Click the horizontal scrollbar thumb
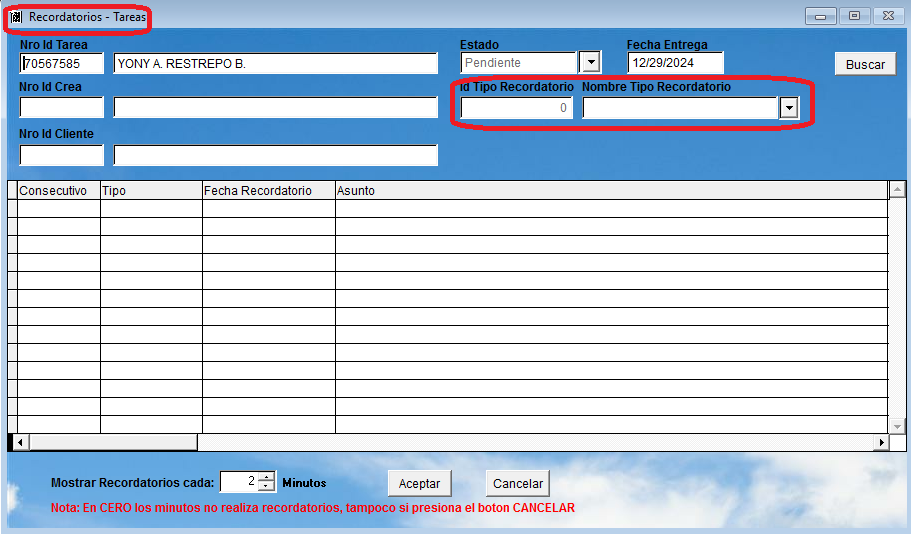The width and height of the screenshot is (911, 534). [x=113, y=443]
